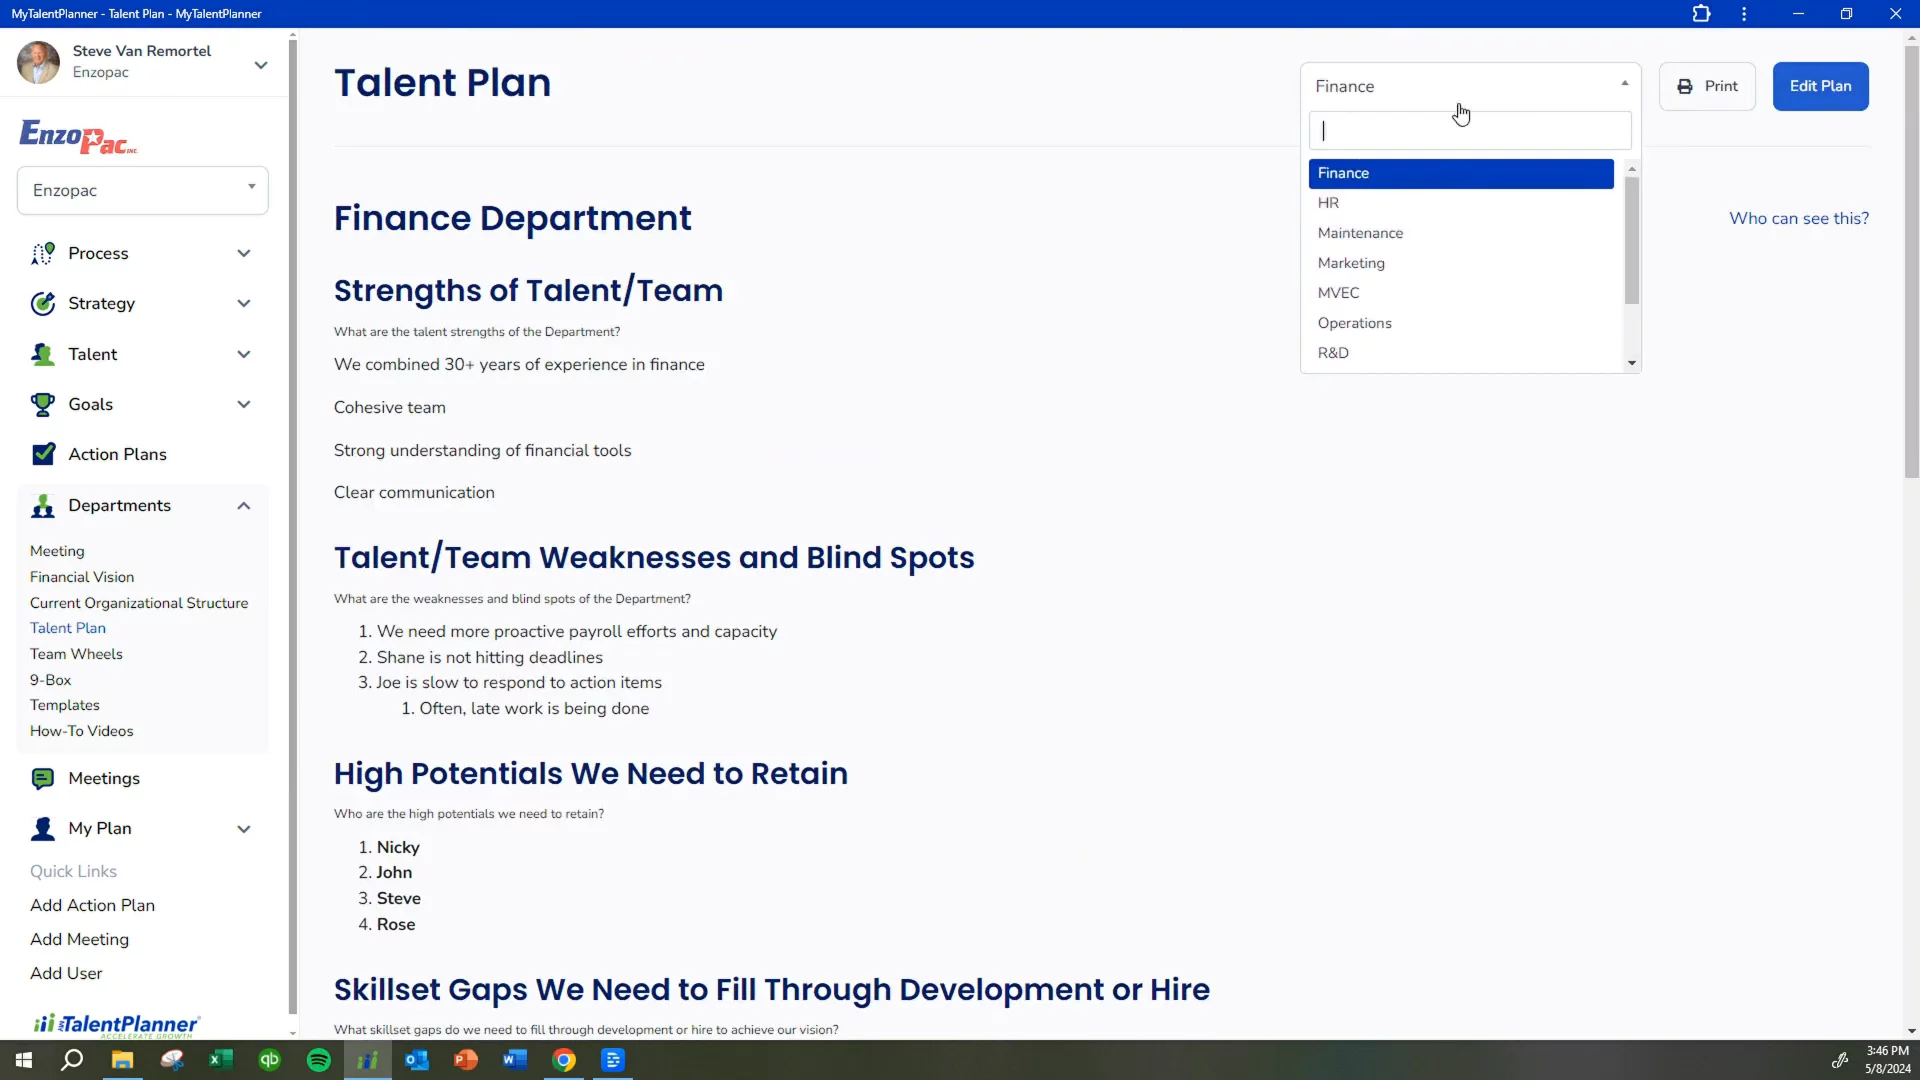Select Marketing from the department list
Viewport: 1920px width, 1080px height.
tap(1351, 263)
